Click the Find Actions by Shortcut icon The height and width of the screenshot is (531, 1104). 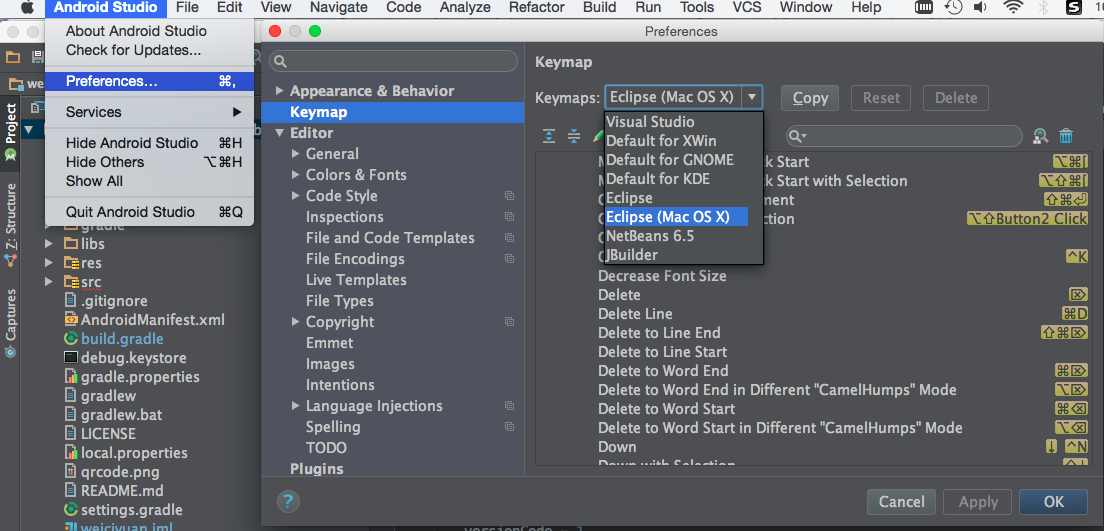[x=1041, y=136]
